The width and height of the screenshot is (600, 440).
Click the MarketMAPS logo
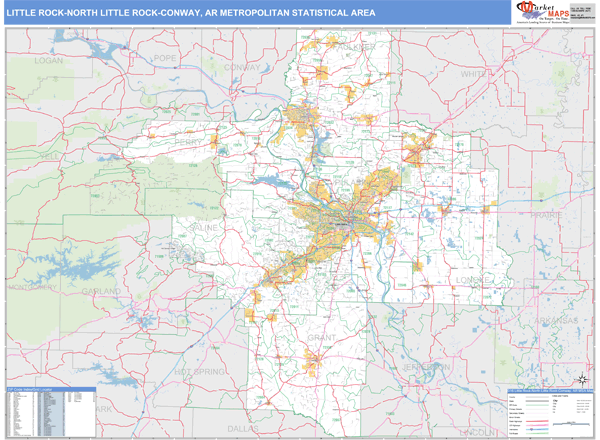point(543,11)
